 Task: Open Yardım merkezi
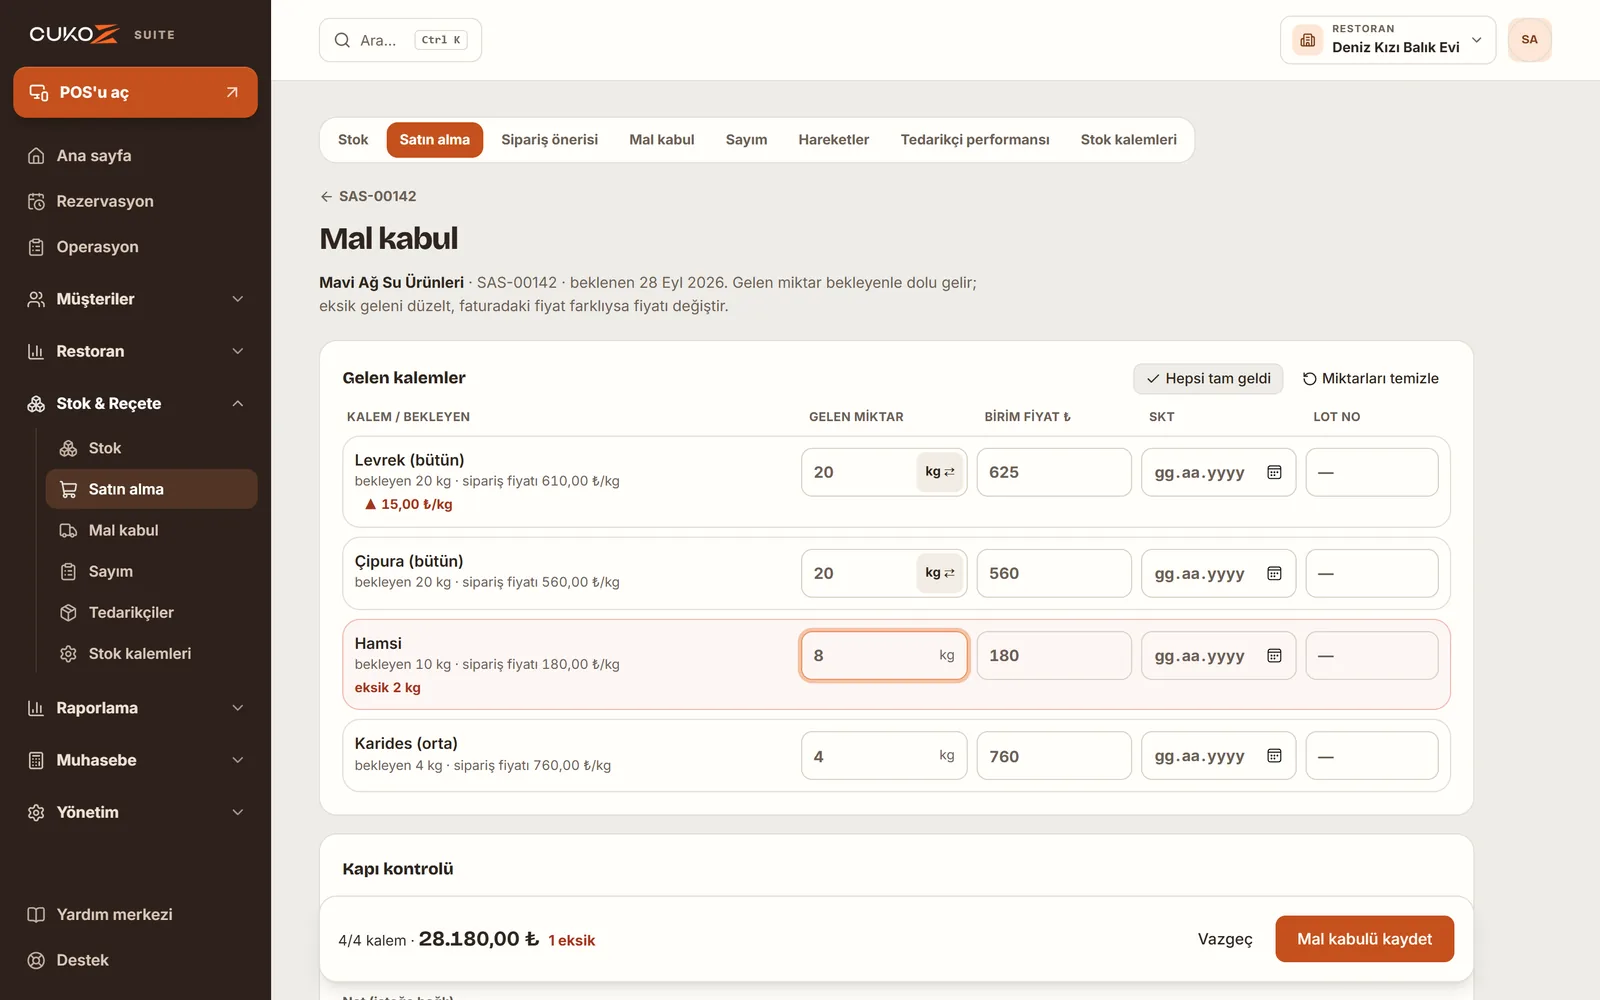(135, 914)
